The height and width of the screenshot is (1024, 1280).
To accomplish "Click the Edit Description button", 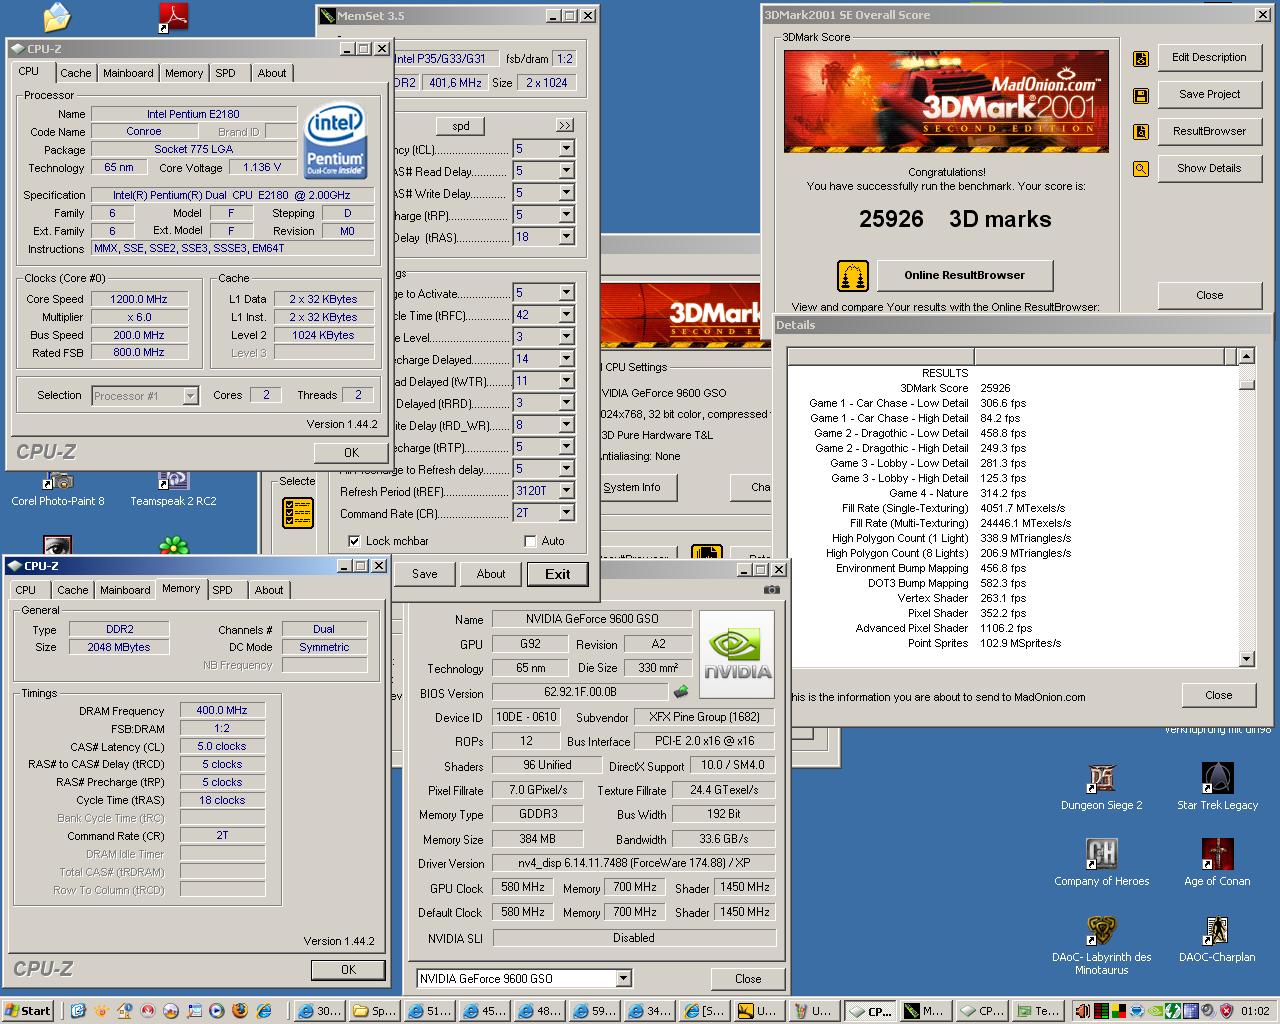I will click(x=1209, y=58).
